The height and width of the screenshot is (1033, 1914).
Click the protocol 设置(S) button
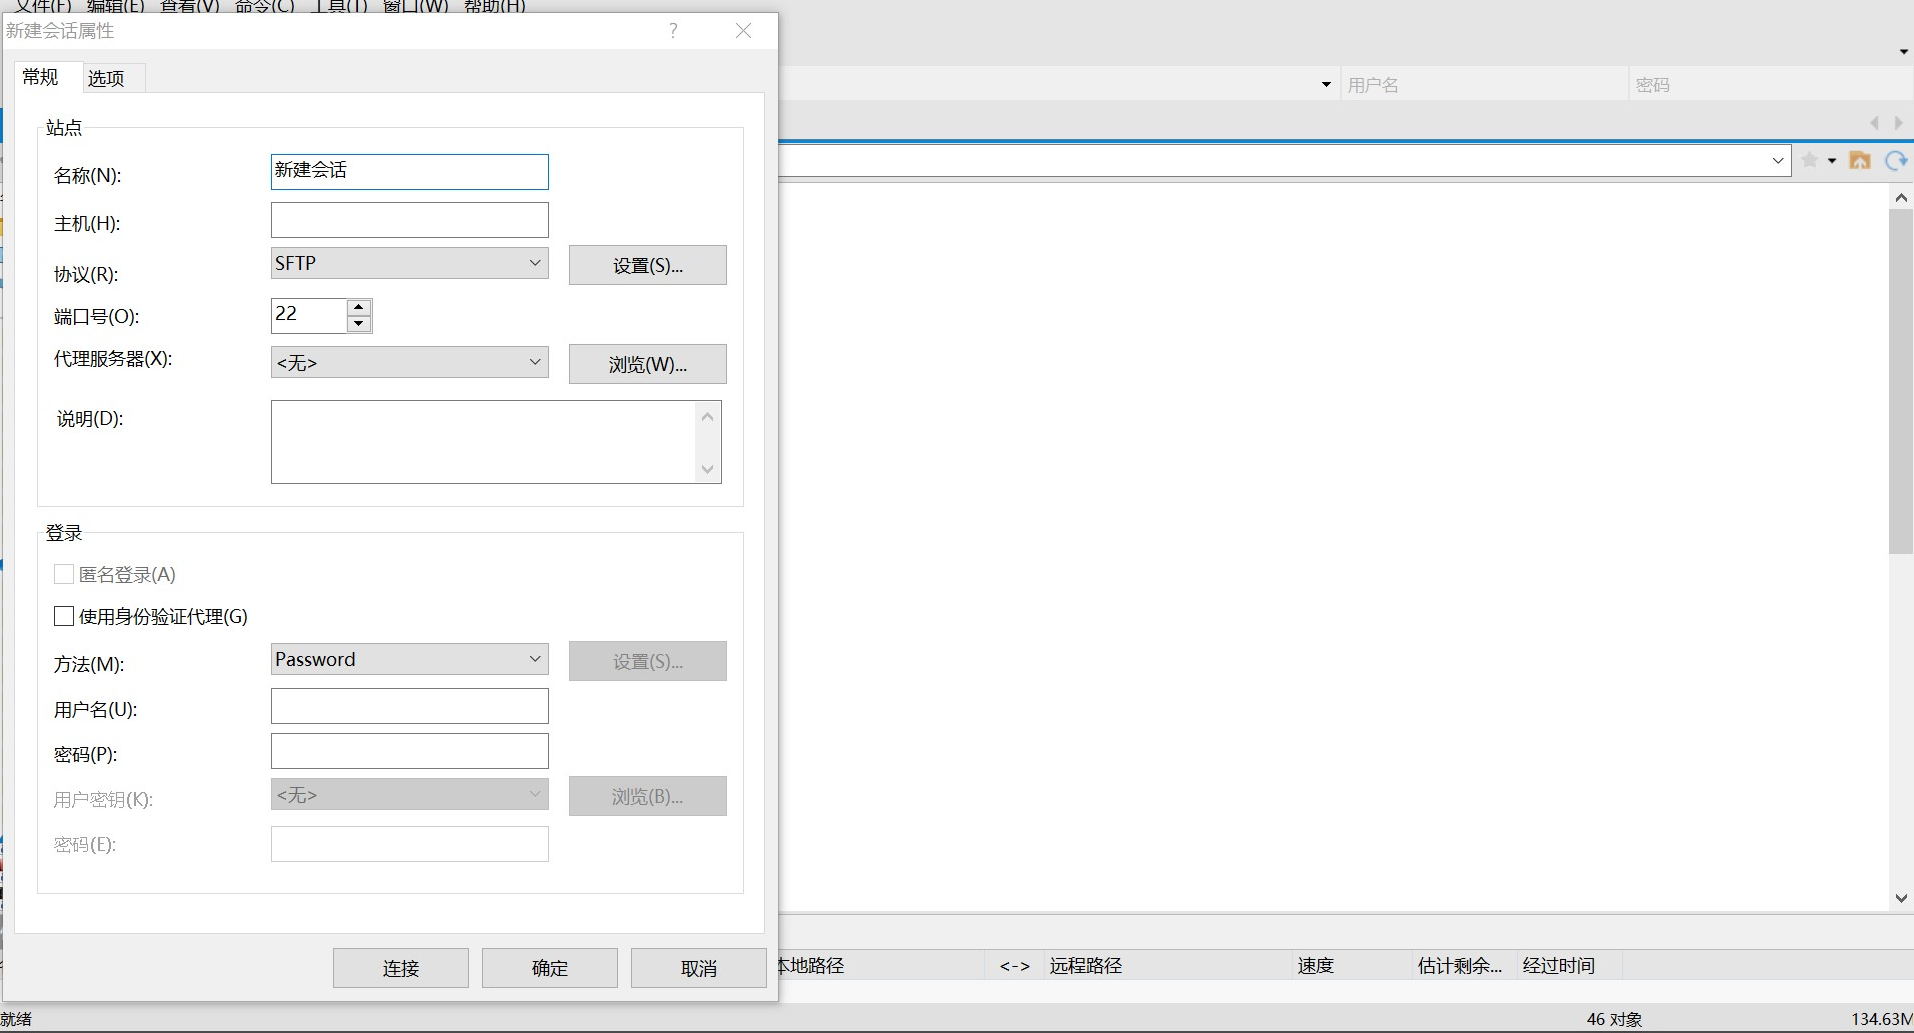coord(648,265)
